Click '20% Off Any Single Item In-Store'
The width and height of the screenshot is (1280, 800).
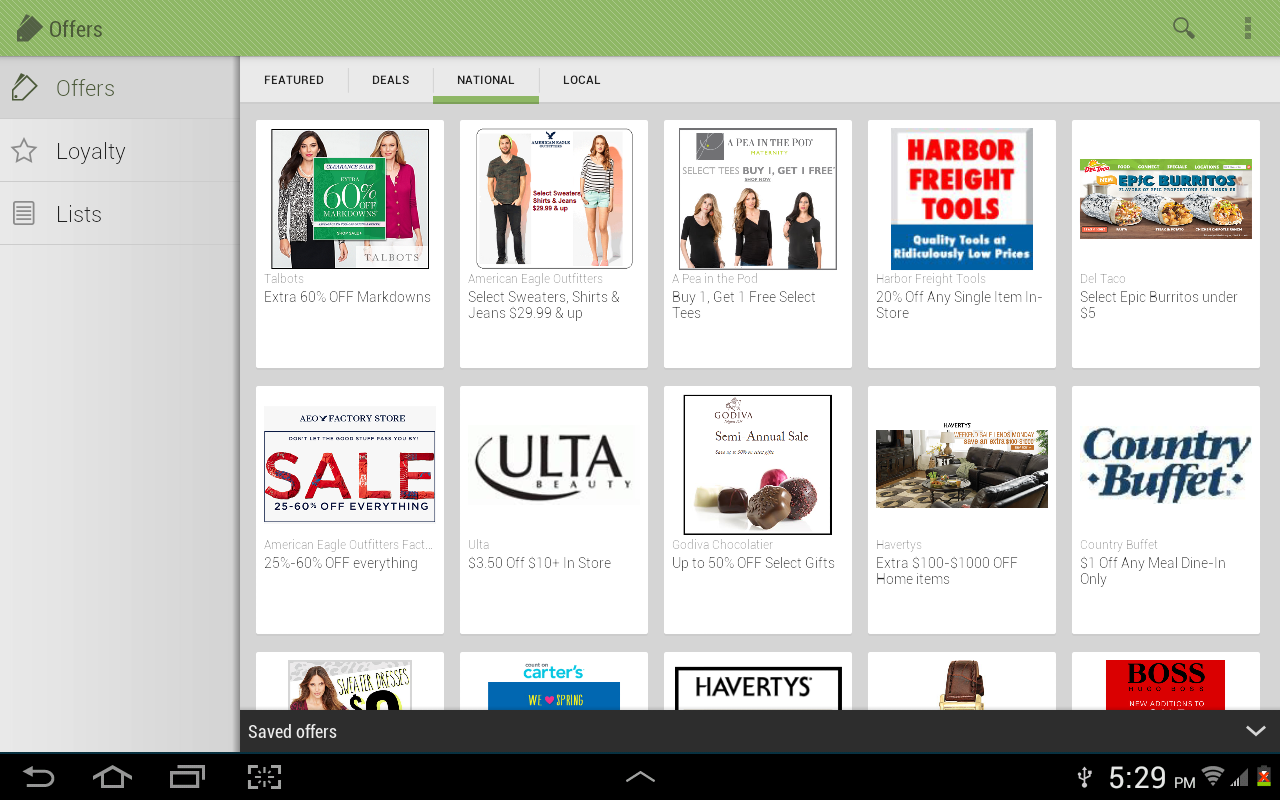[959, 305]
